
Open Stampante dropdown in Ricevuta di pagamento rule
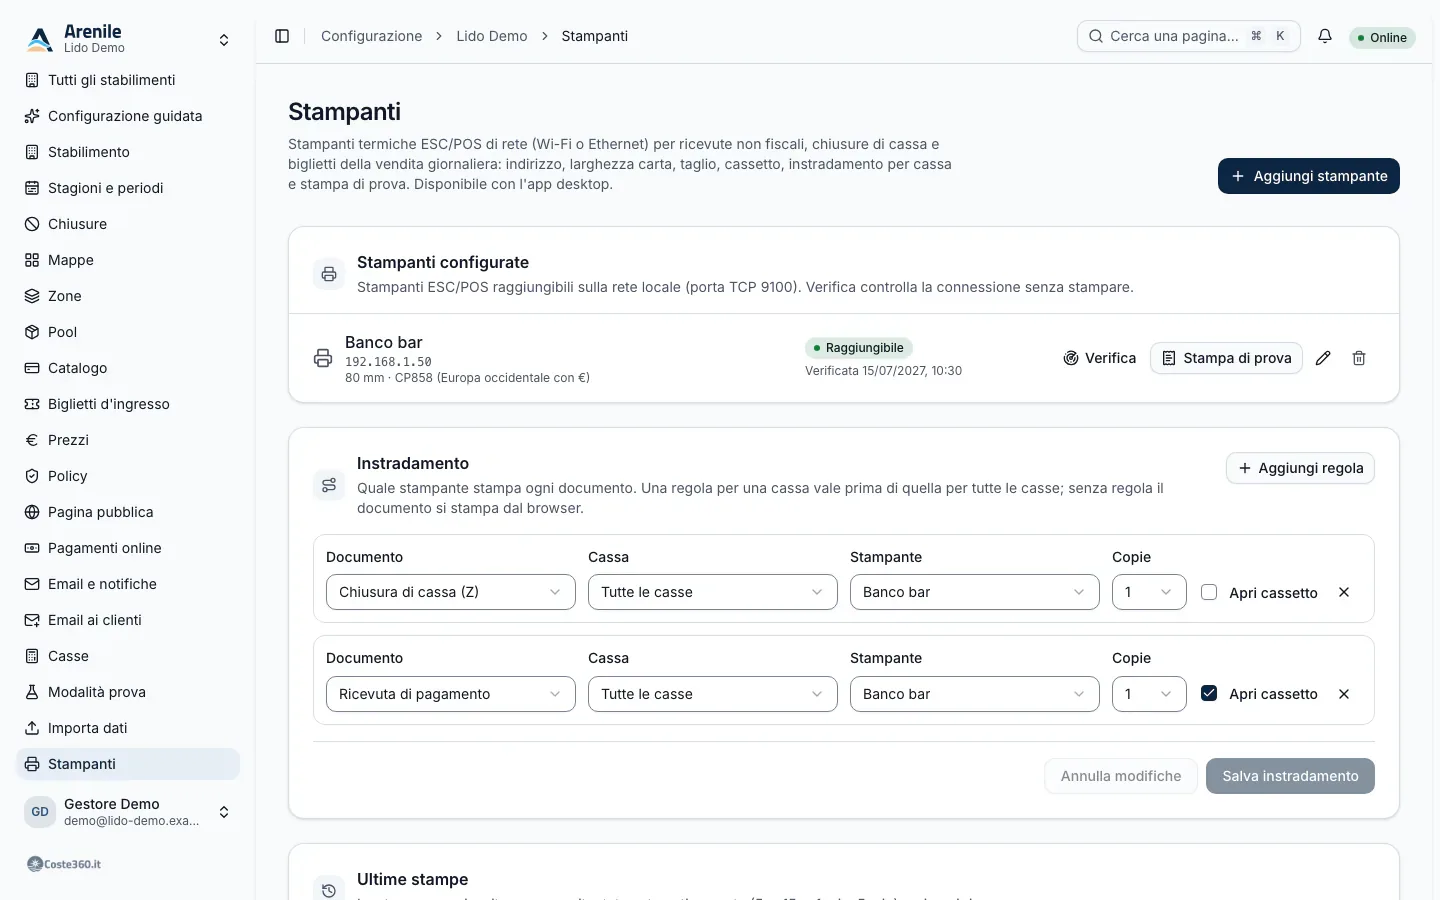point(975,694)
